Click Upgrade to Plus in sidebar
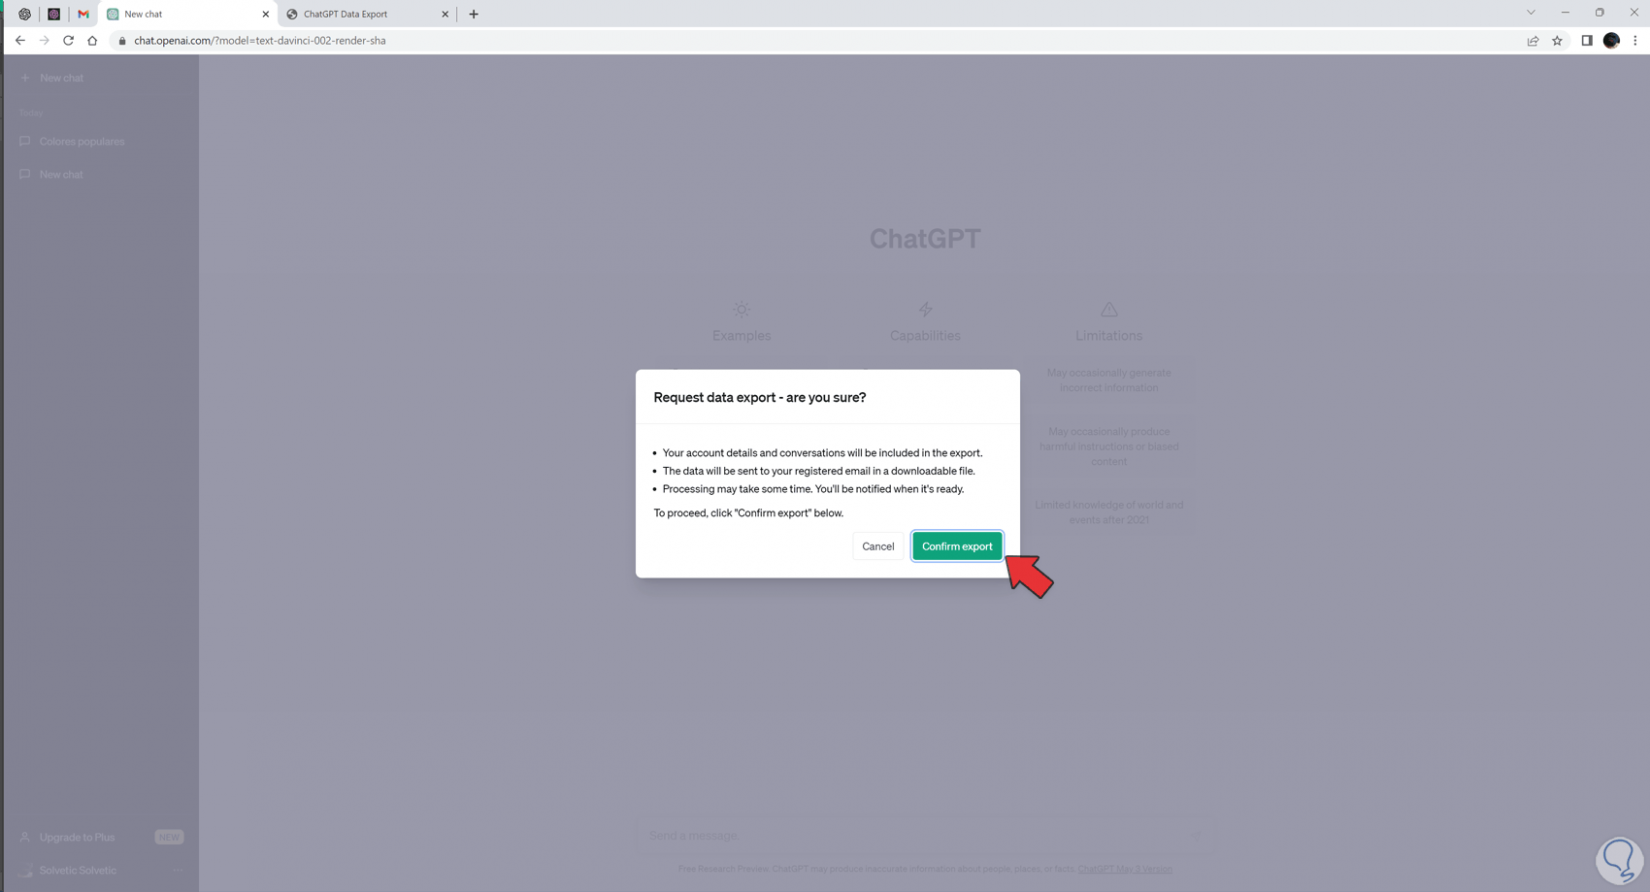Viewport: 1650px width, 892px height. [x=77, y=837]
